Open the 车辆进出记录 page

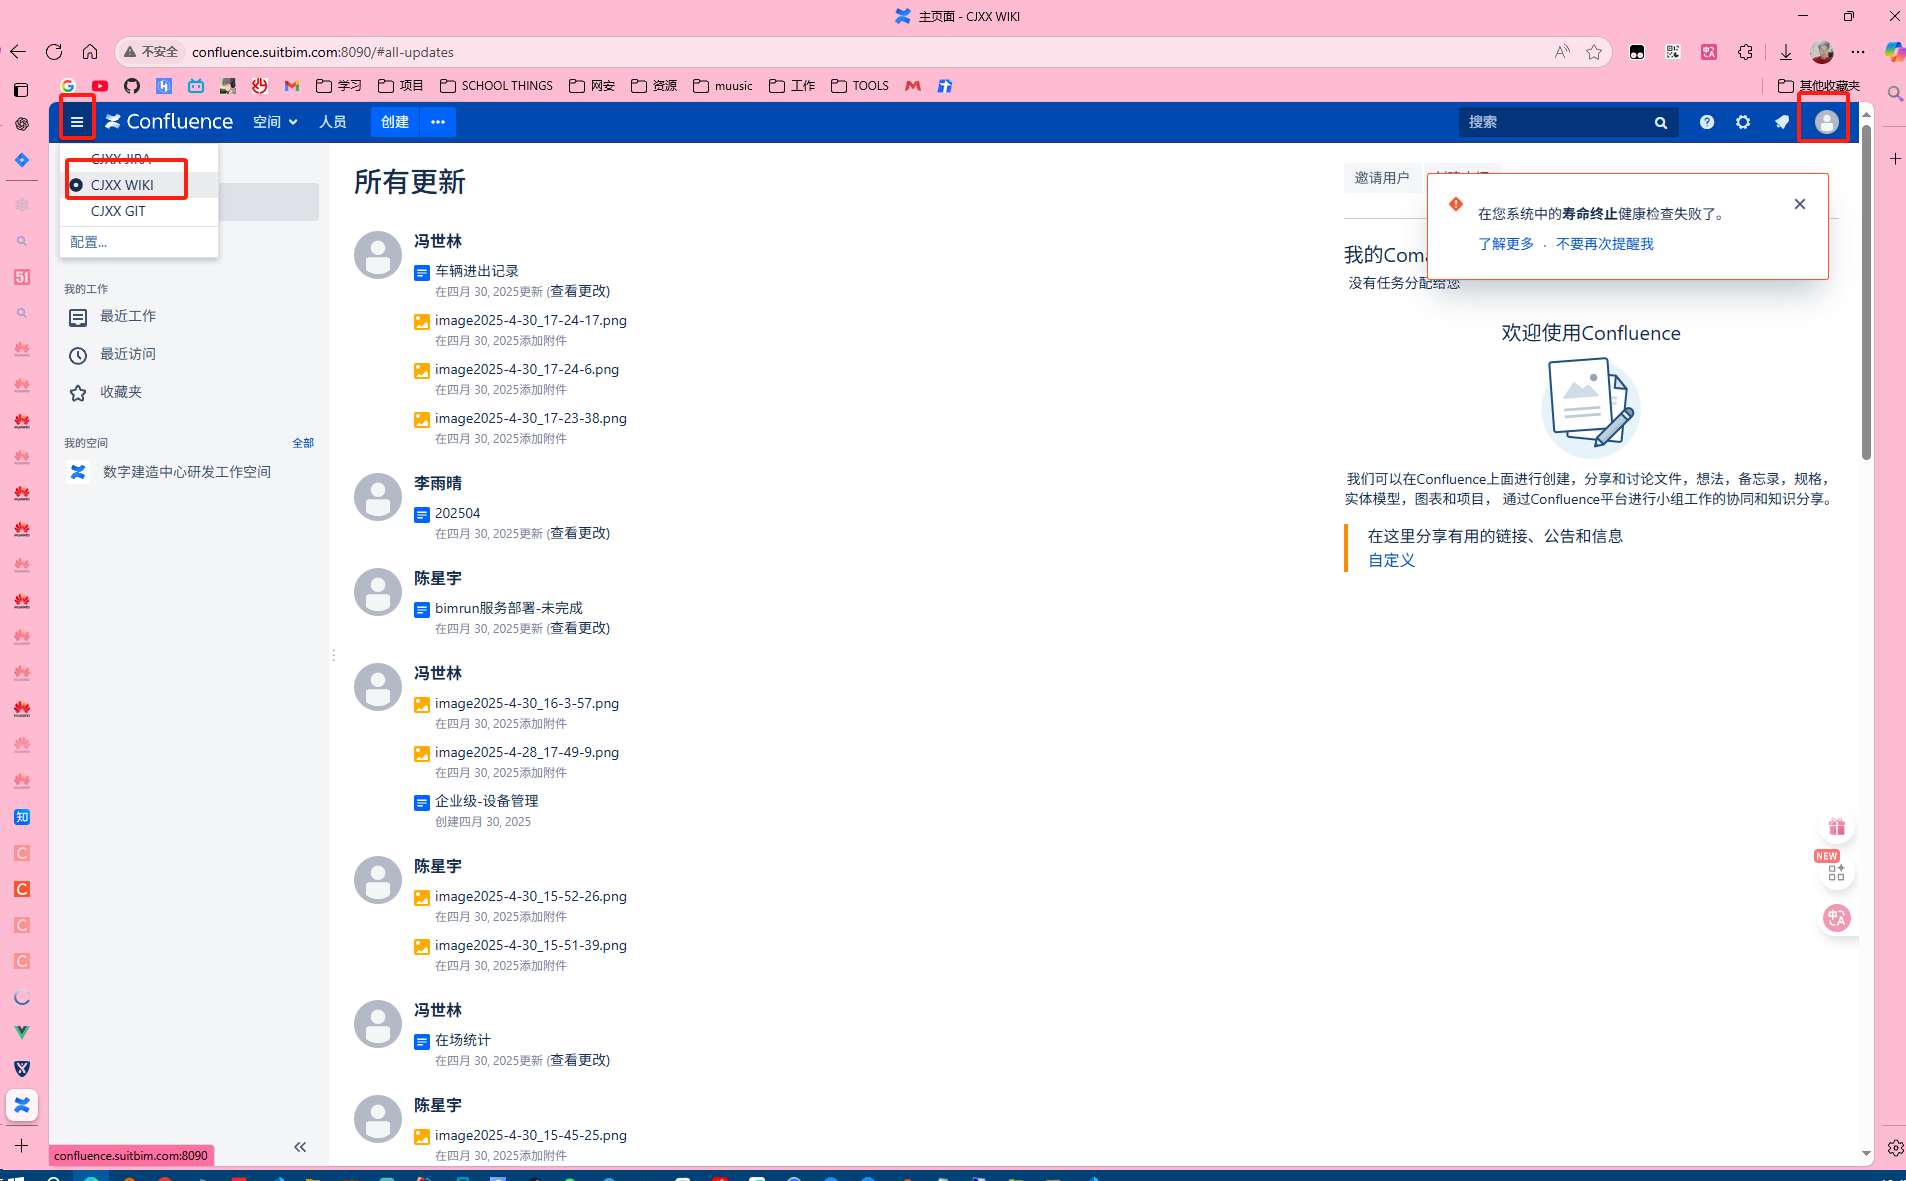tap(476, 271)
